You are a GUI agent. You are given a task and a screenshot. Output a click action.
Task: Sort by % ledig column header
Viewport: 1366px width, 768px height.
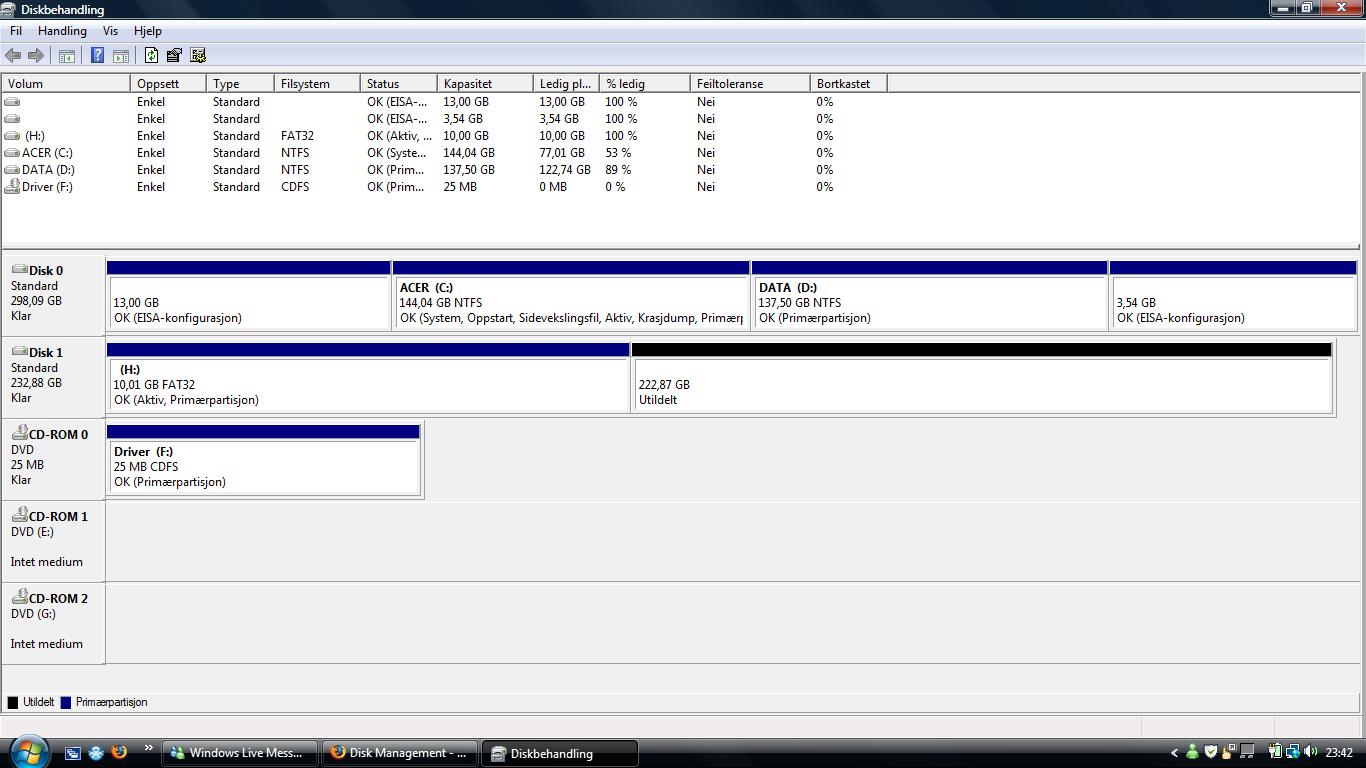644,84
